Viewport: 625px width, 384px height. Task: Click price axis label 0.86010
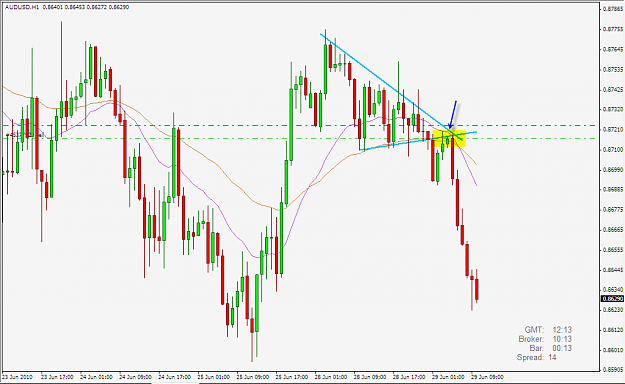[x=613, y=350]
